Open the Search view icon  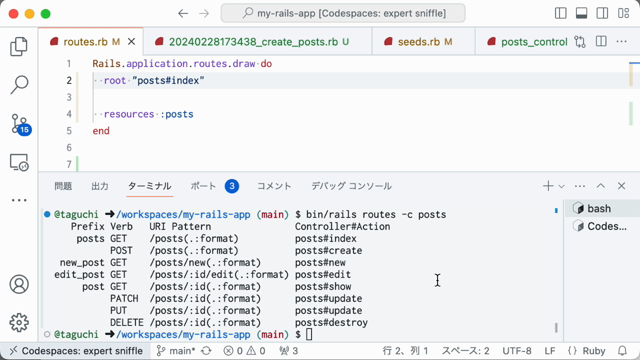pos(19,85)
